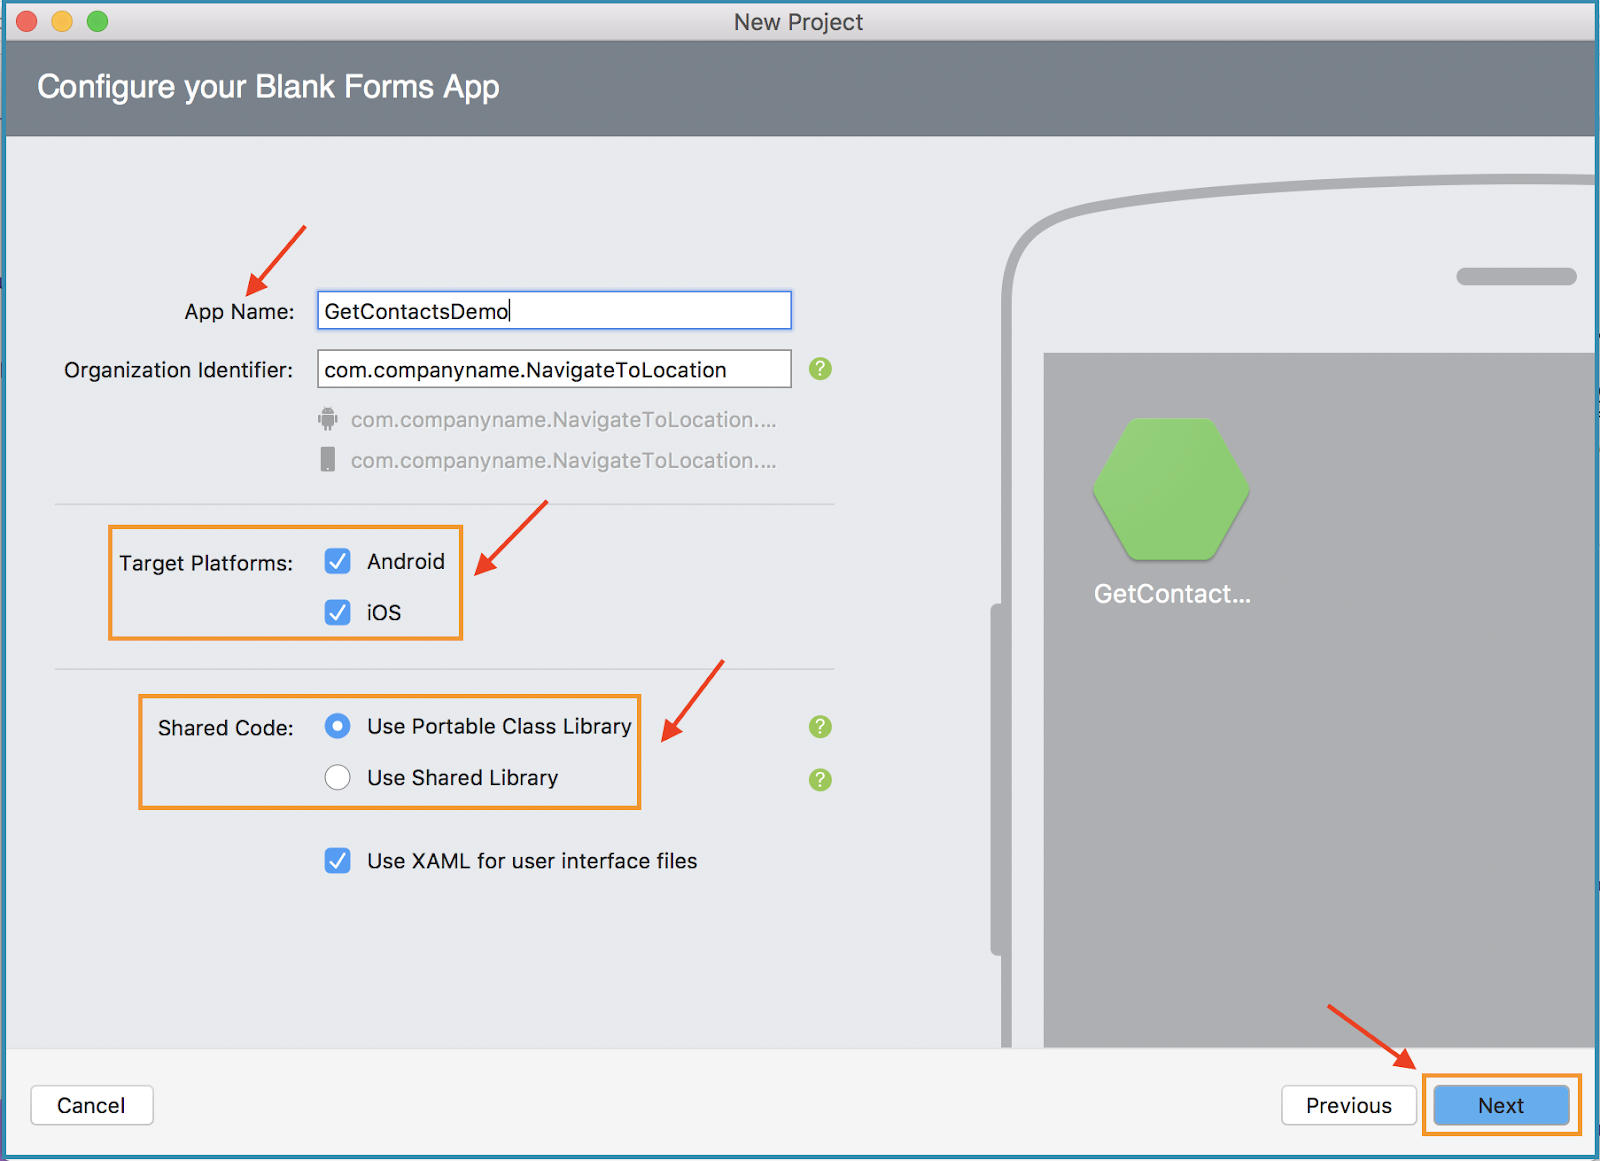
Task: Edit the Organization Identifier field
Action: (553, 369)
